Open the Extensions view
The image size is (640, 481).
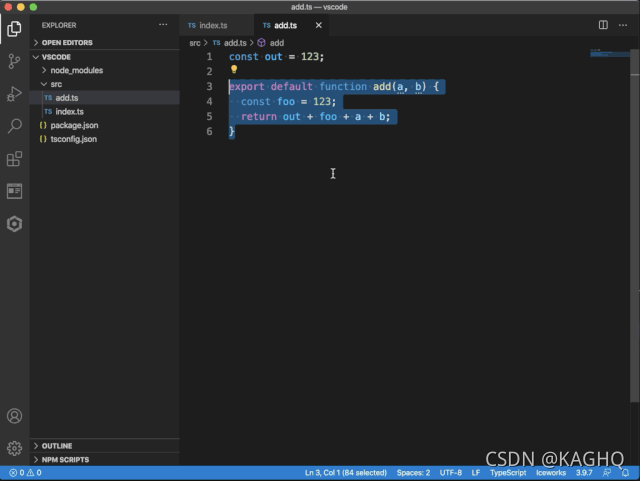[x=14, y=159]
